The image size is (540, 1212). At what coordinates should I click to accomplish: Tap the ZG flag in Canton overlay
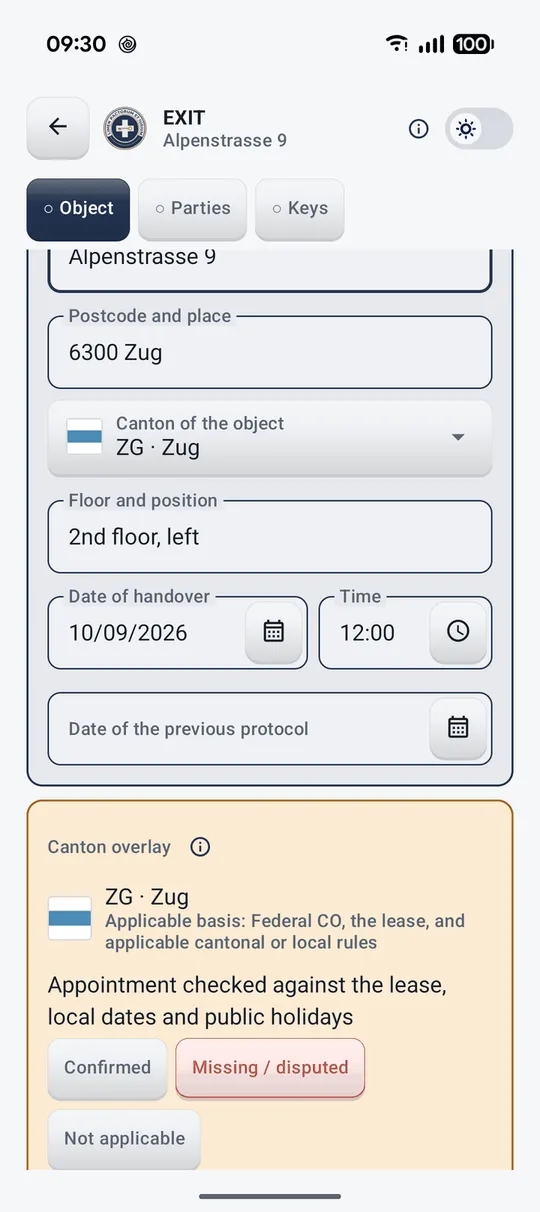point(70,918)
